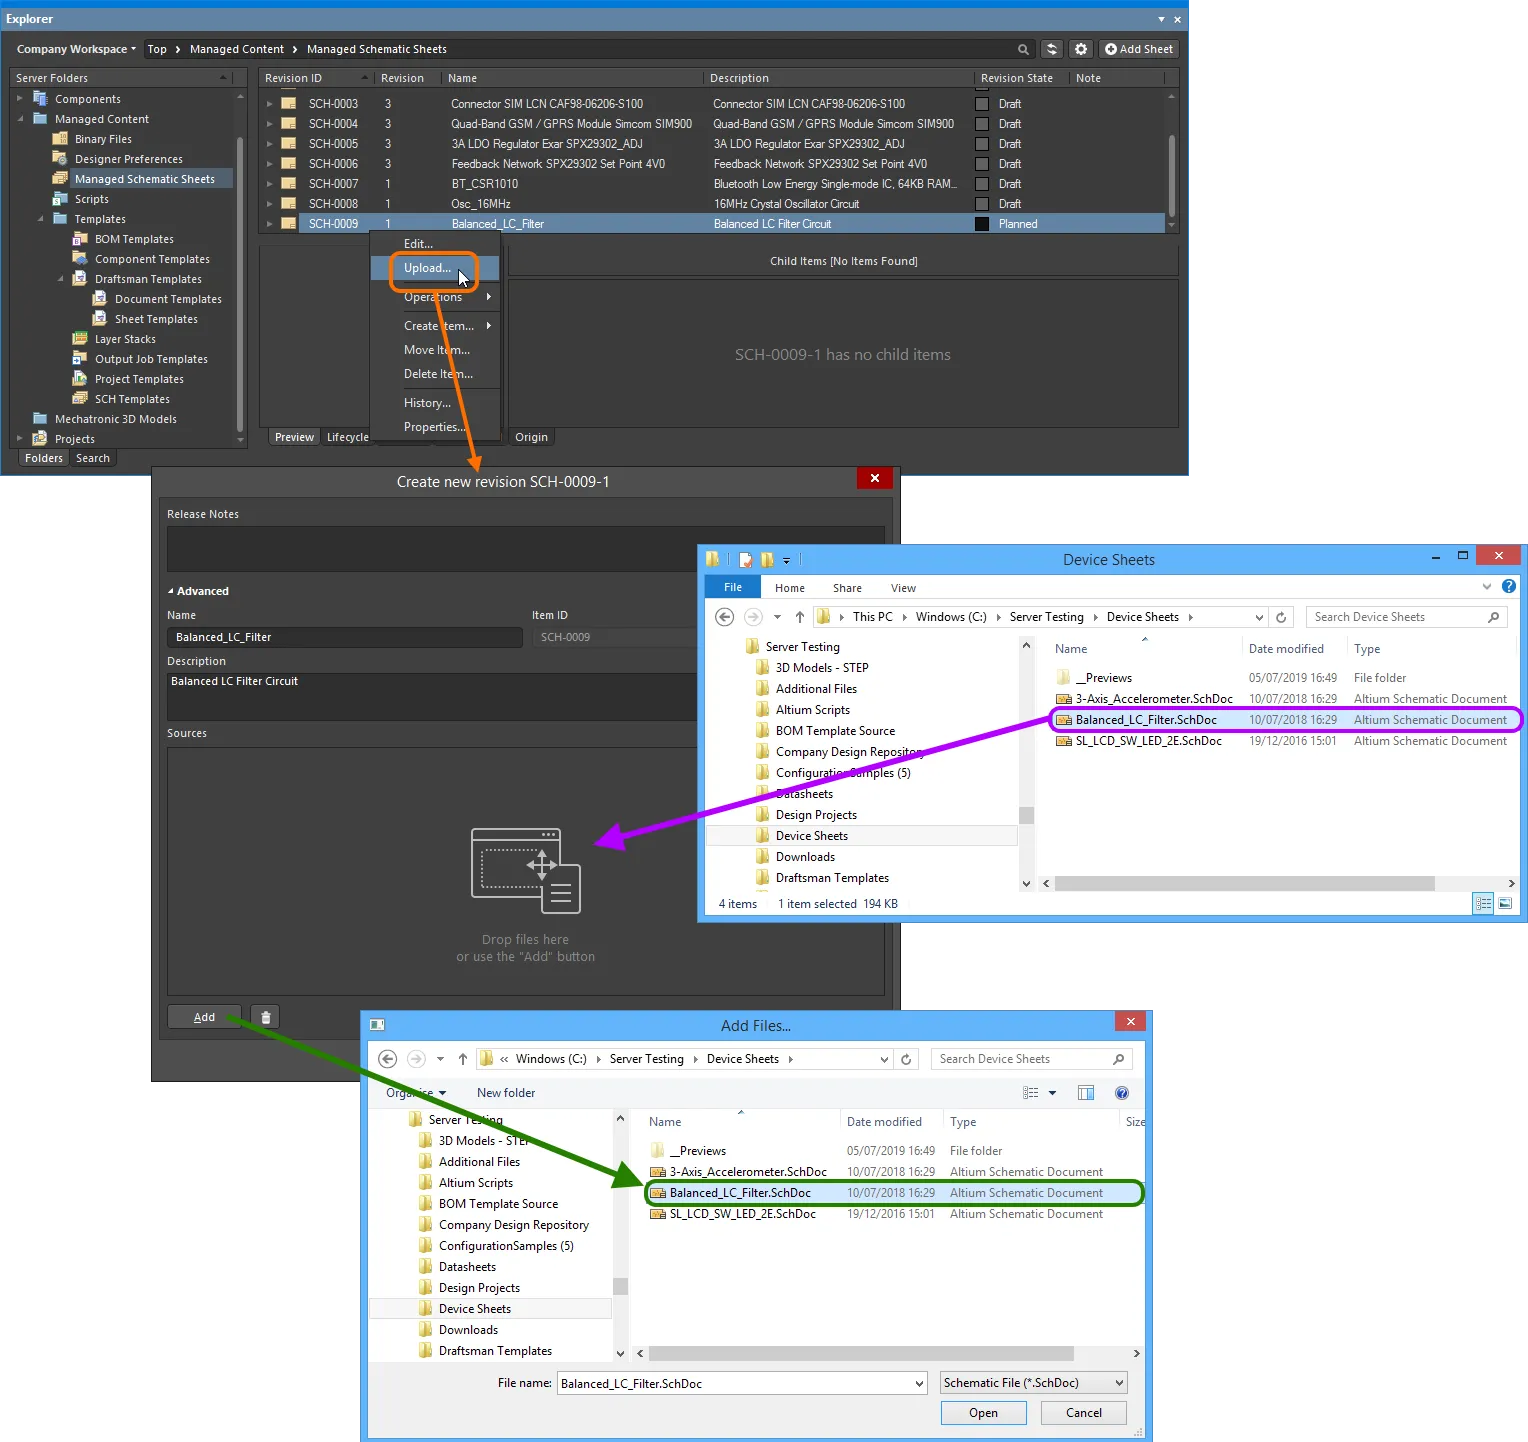Image resolution: width=1528 pixels, height=1442 pixels.
Task: Click Open in Add Files dialog
Action: [983, 1413]
